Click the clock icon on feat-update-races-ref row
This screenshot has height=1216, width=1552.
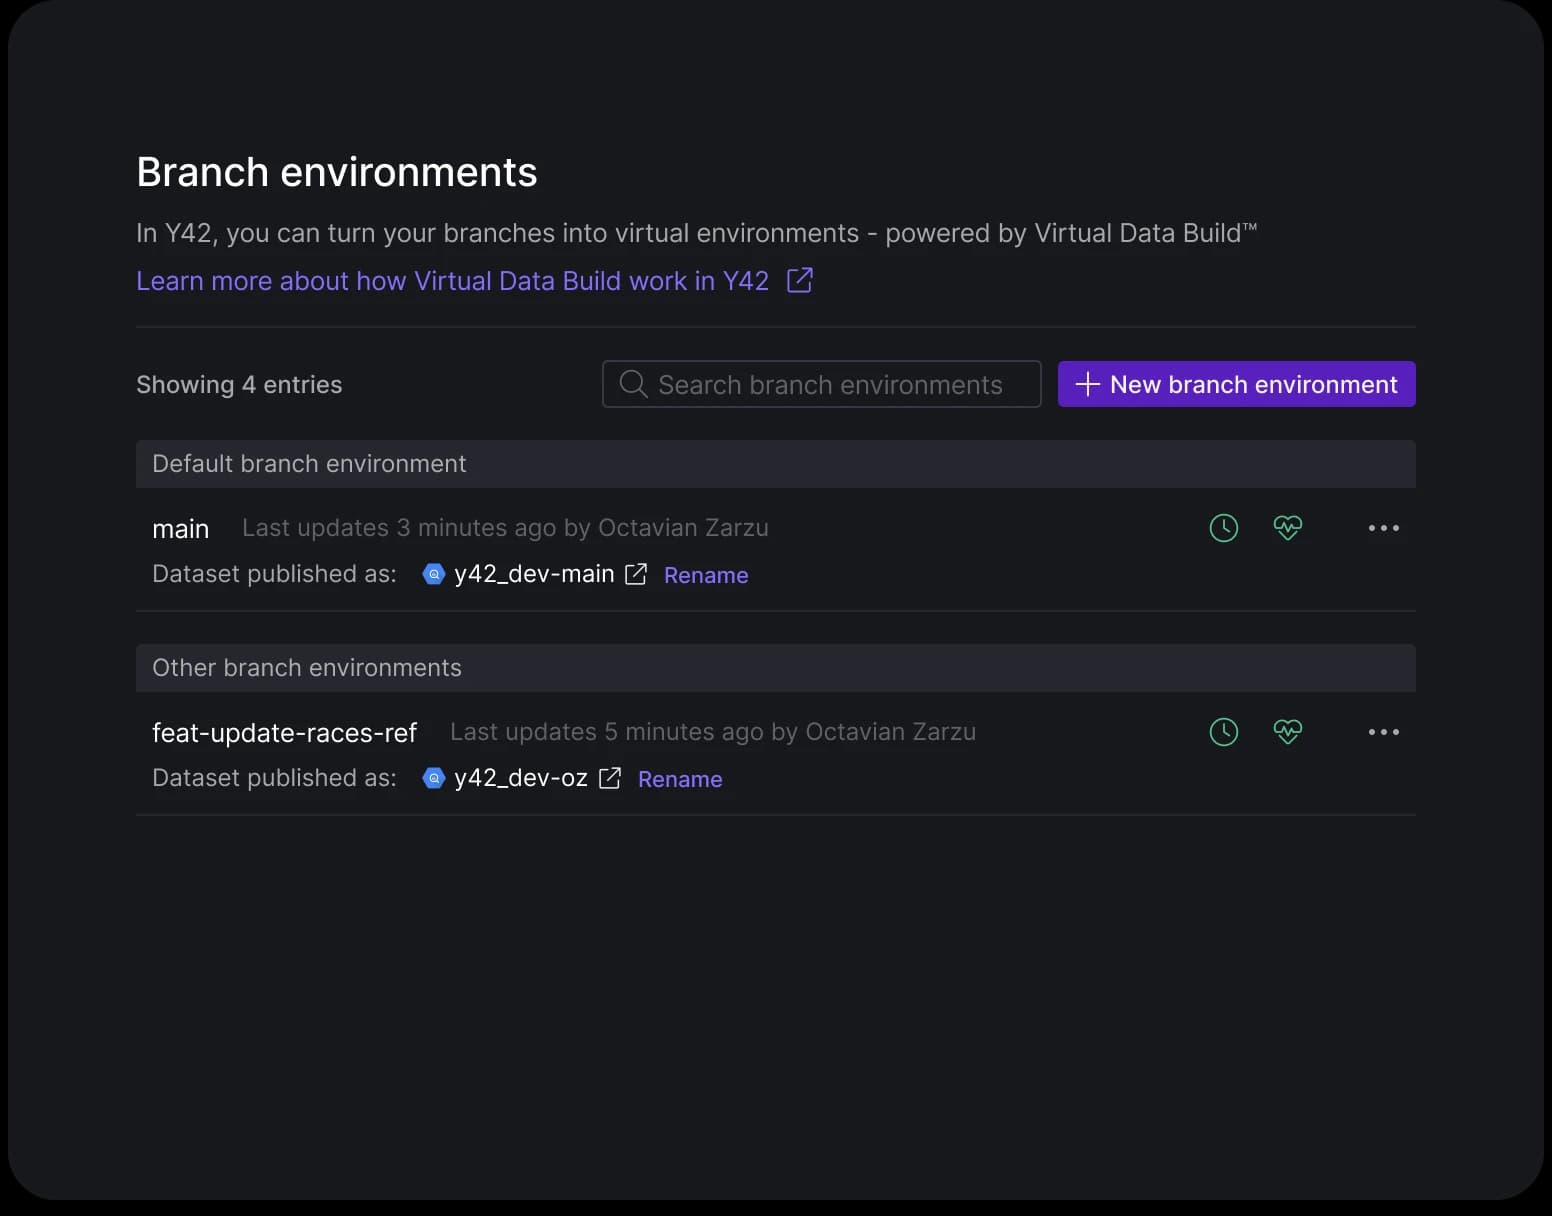[x=1223, y=731]
